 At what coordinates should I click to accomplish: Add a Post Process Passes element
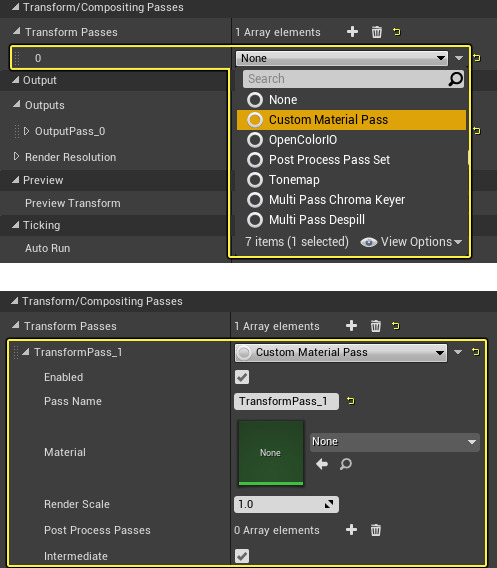coord(351,530)
